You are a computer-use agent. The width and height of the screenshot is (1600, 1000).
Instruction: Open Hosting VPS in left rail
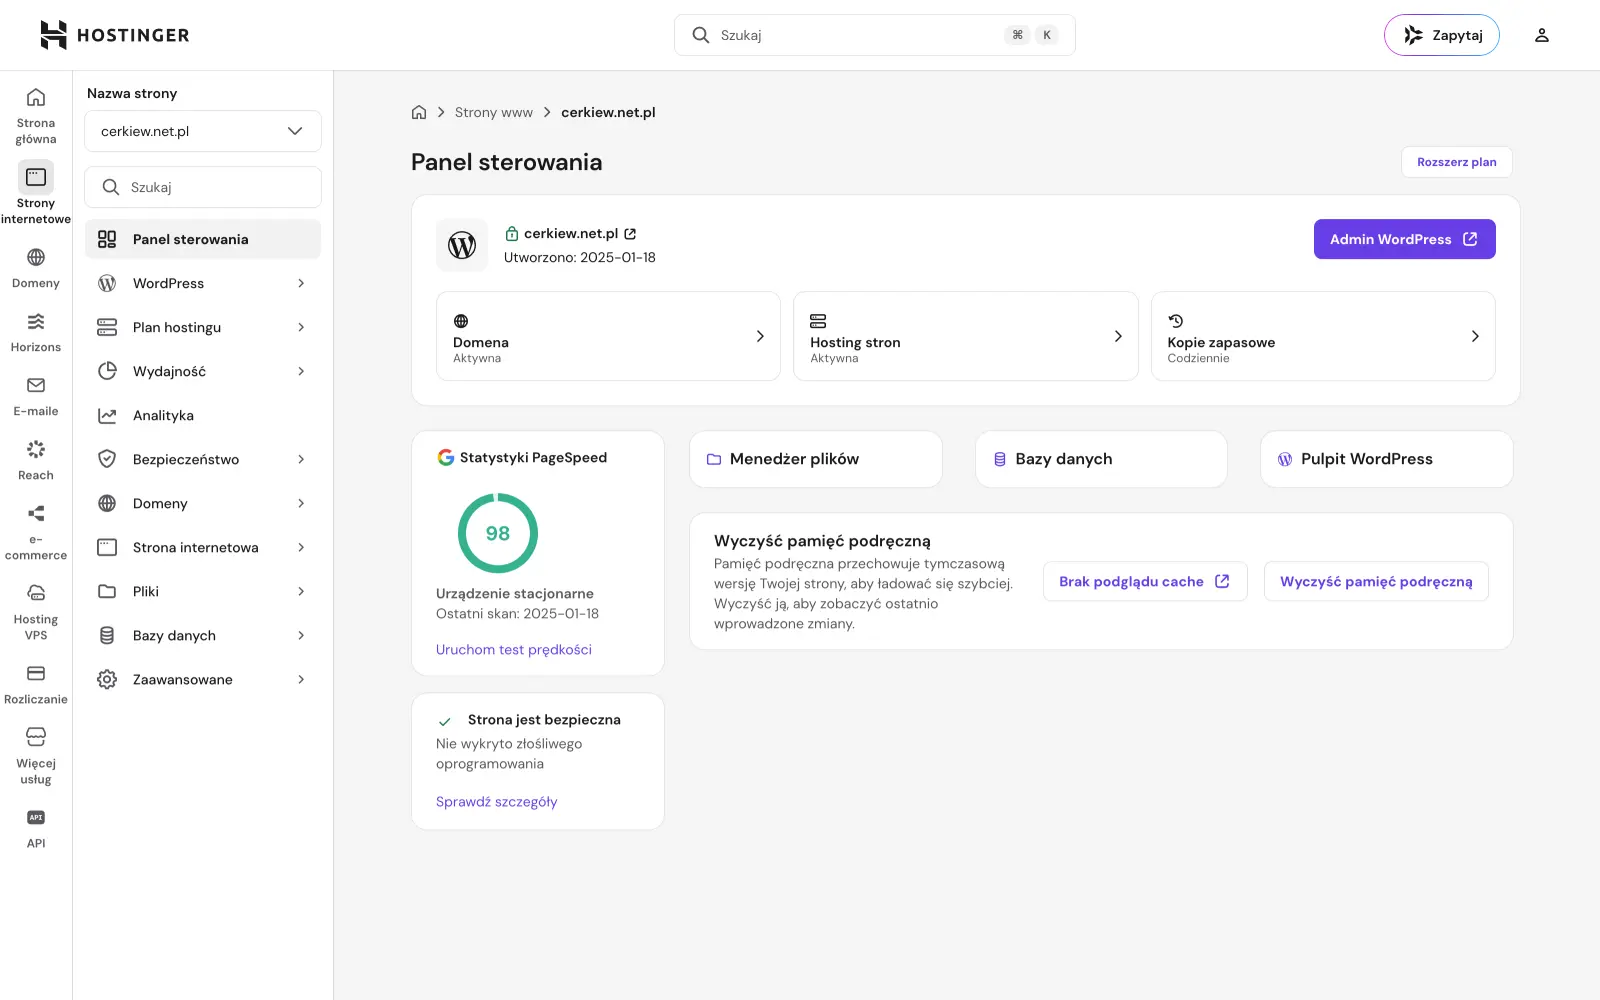point(36,612)
